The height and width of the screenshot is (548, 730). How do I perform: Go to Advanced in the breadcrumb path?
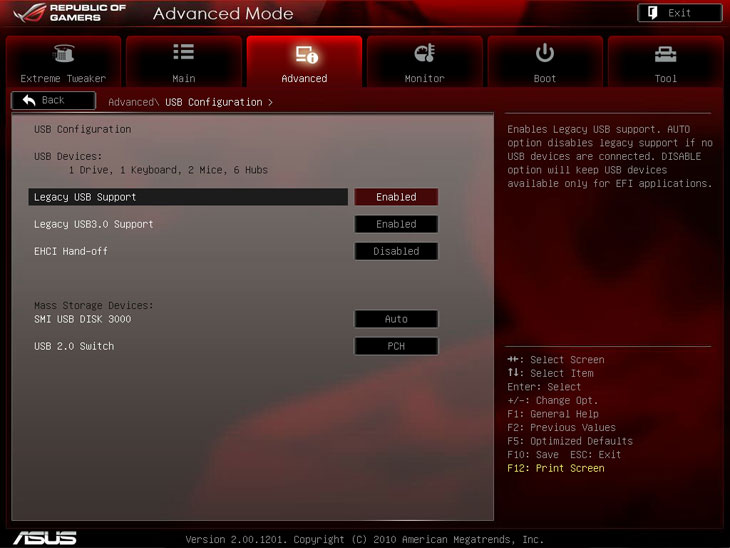[130, 102]
